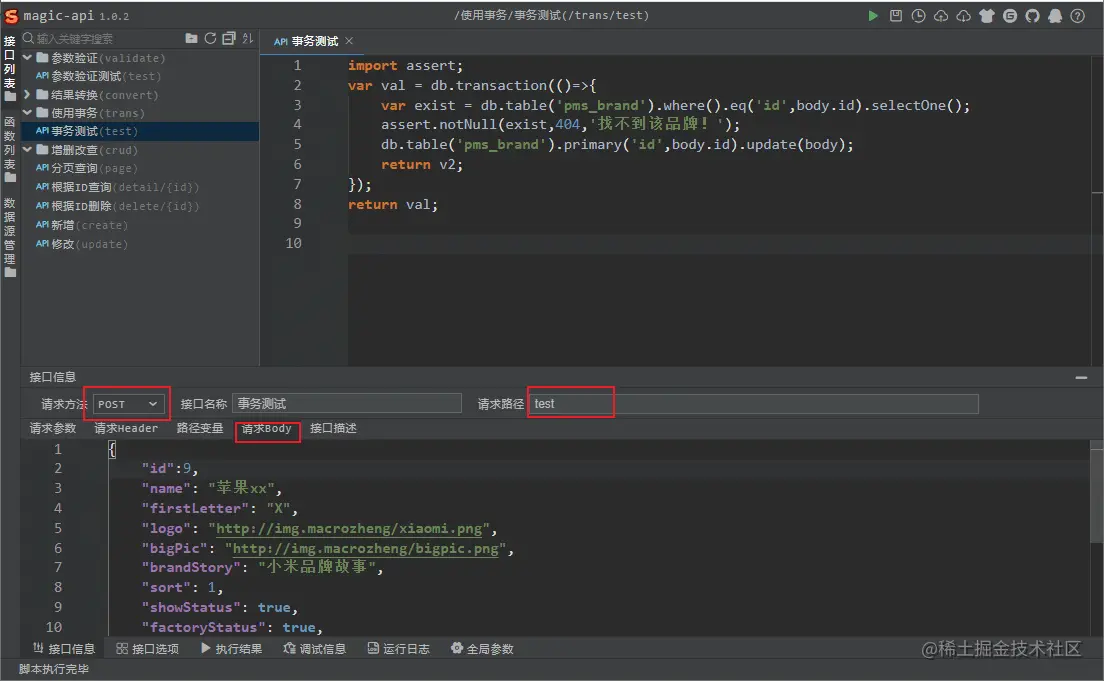Click the "showStatus" true value
Image resolution: width=1104 pixels, height=681 pixels.
click(273, 607)
